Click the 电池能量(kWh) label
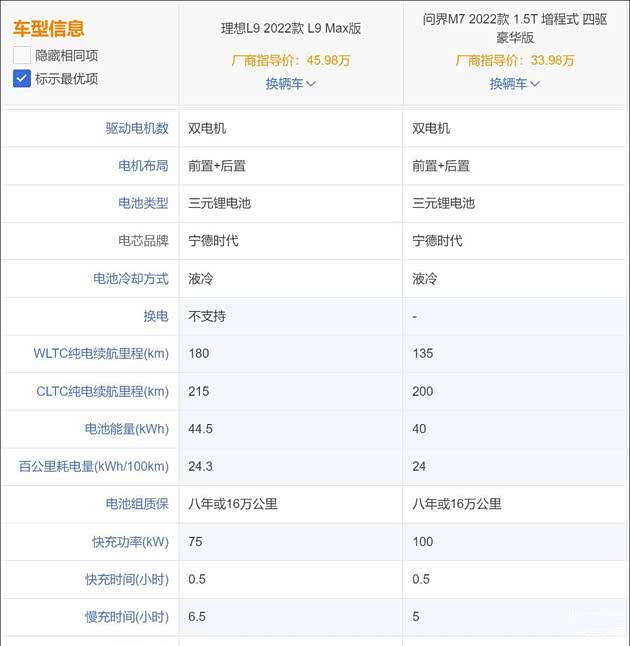The height and width of the screenshot is (646, 630). click(126, 429)
